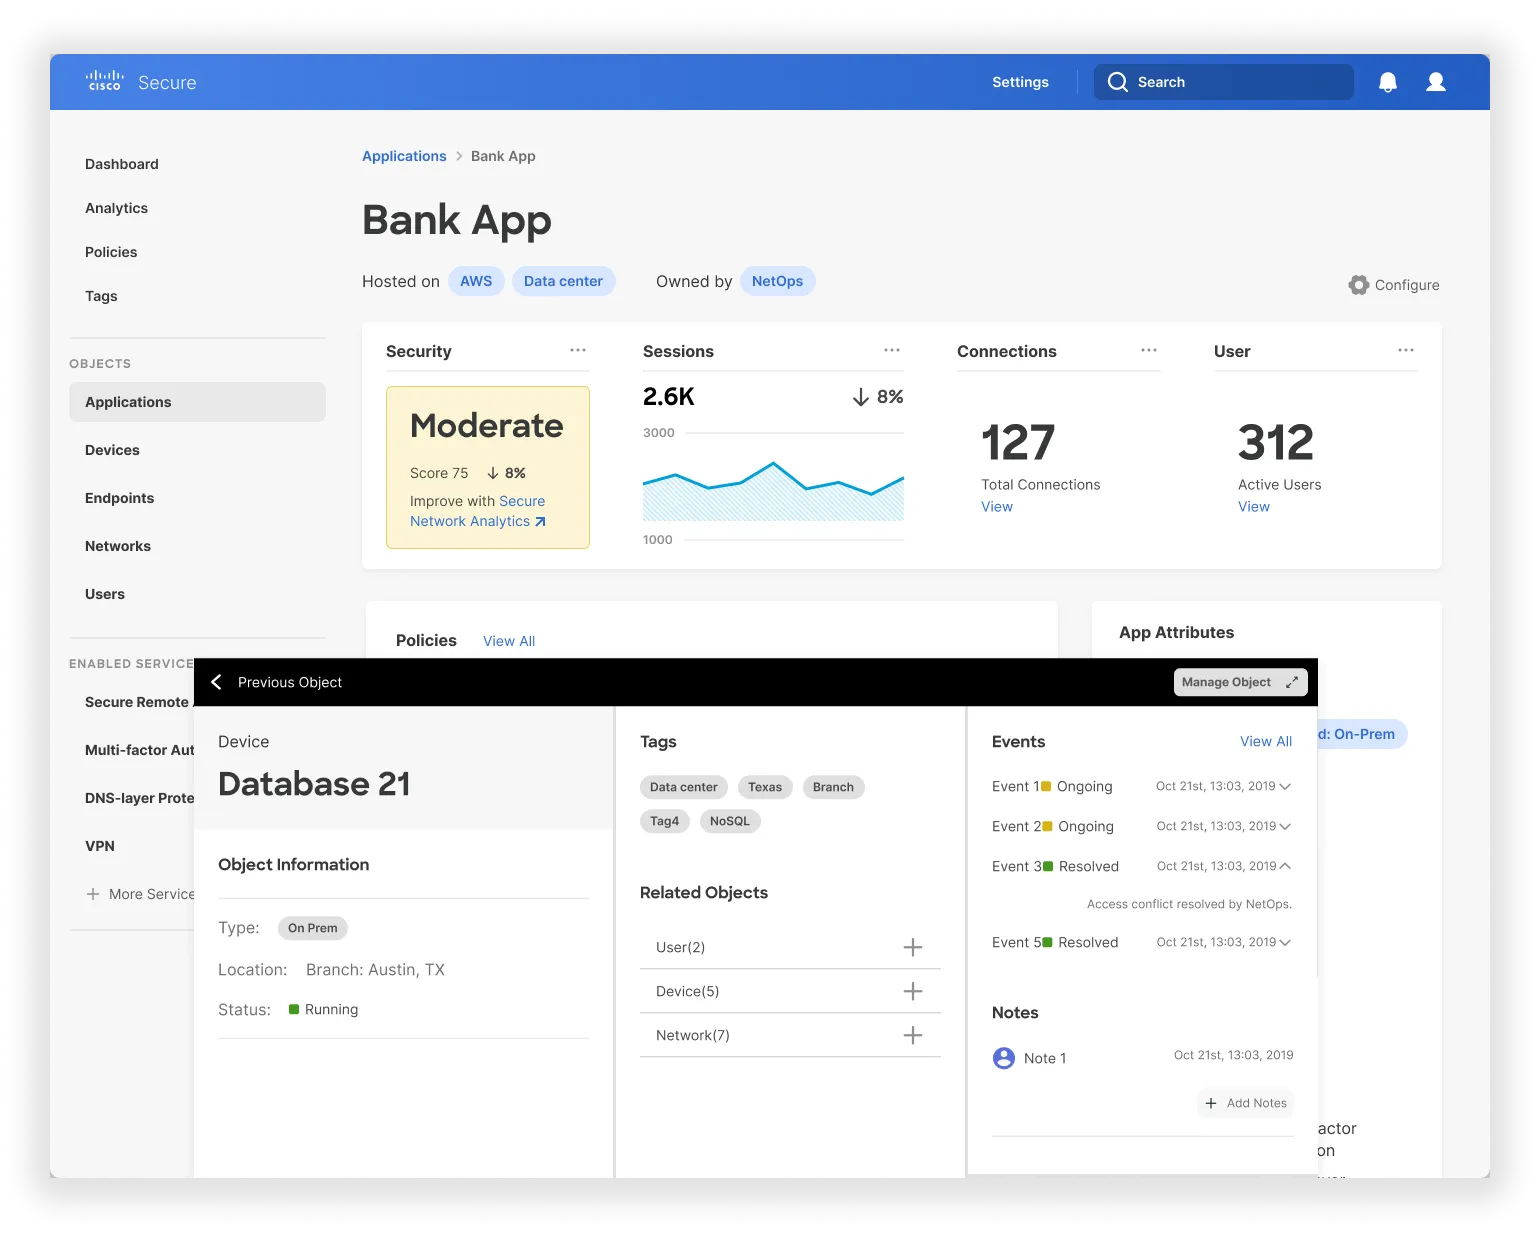
Task: Go back with Previous Object arrow
Action: click(x=217, y=682)
